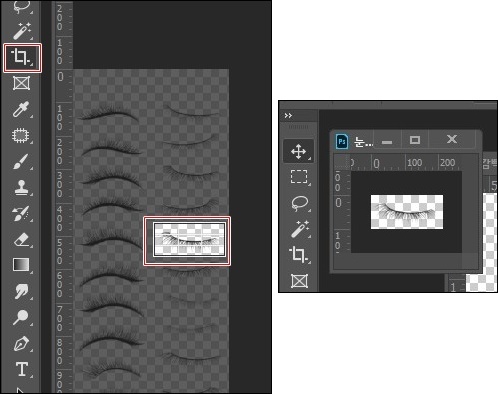Select the Gradient tool
This screenshot has width=498, height=394.
coord(21,265)
